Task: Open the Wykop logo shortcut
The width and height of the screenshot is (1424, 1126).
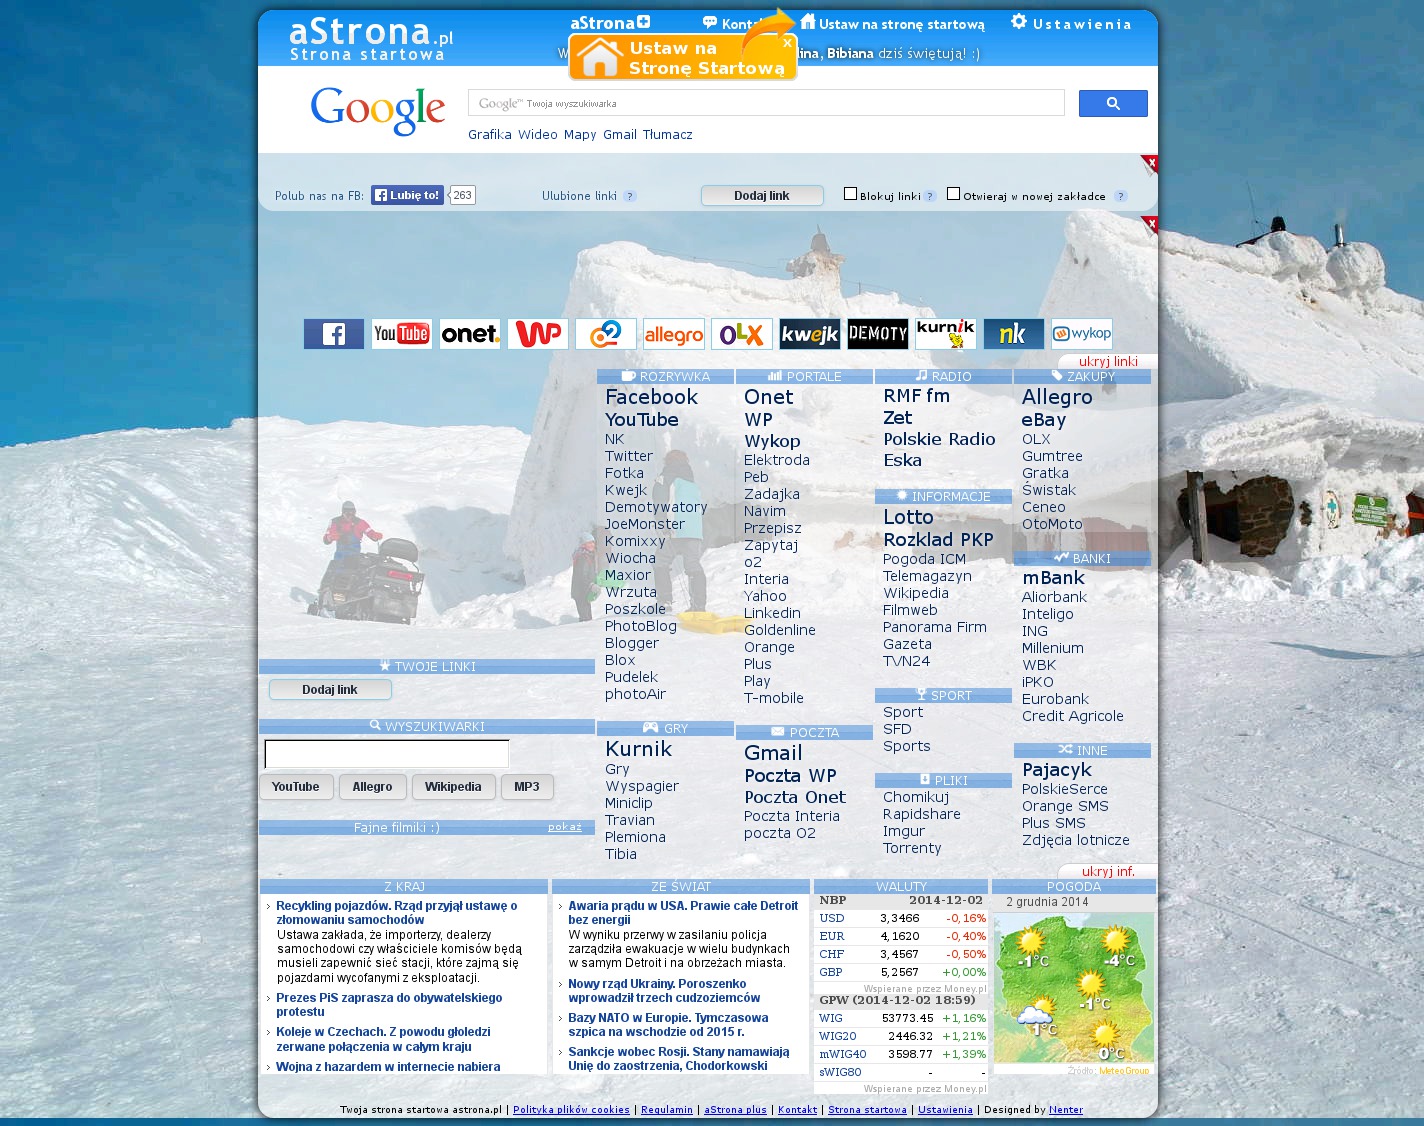Action: [1081, 334]
